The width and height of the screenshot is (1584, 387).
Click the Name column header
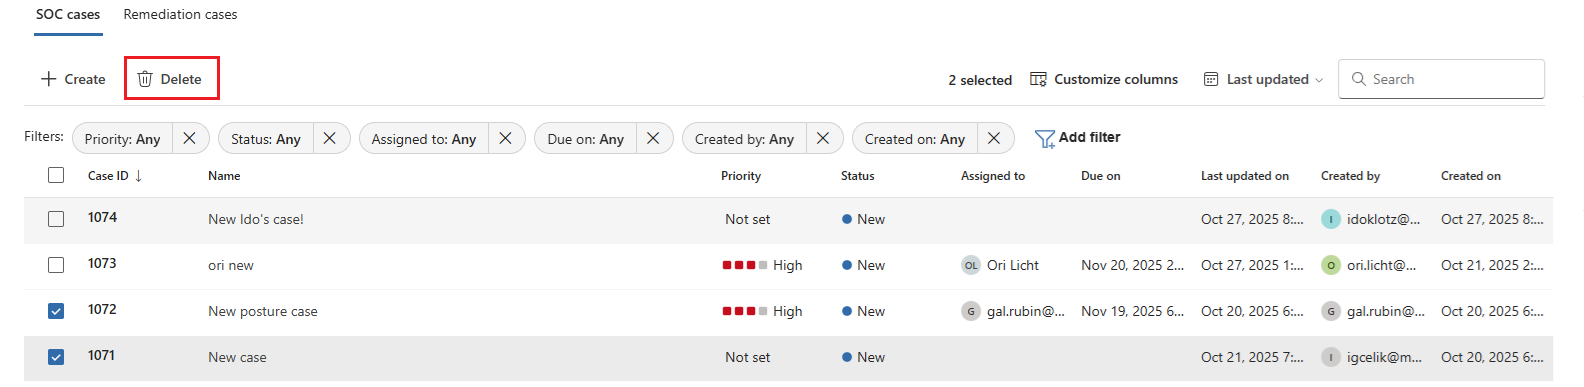(224, 176)
